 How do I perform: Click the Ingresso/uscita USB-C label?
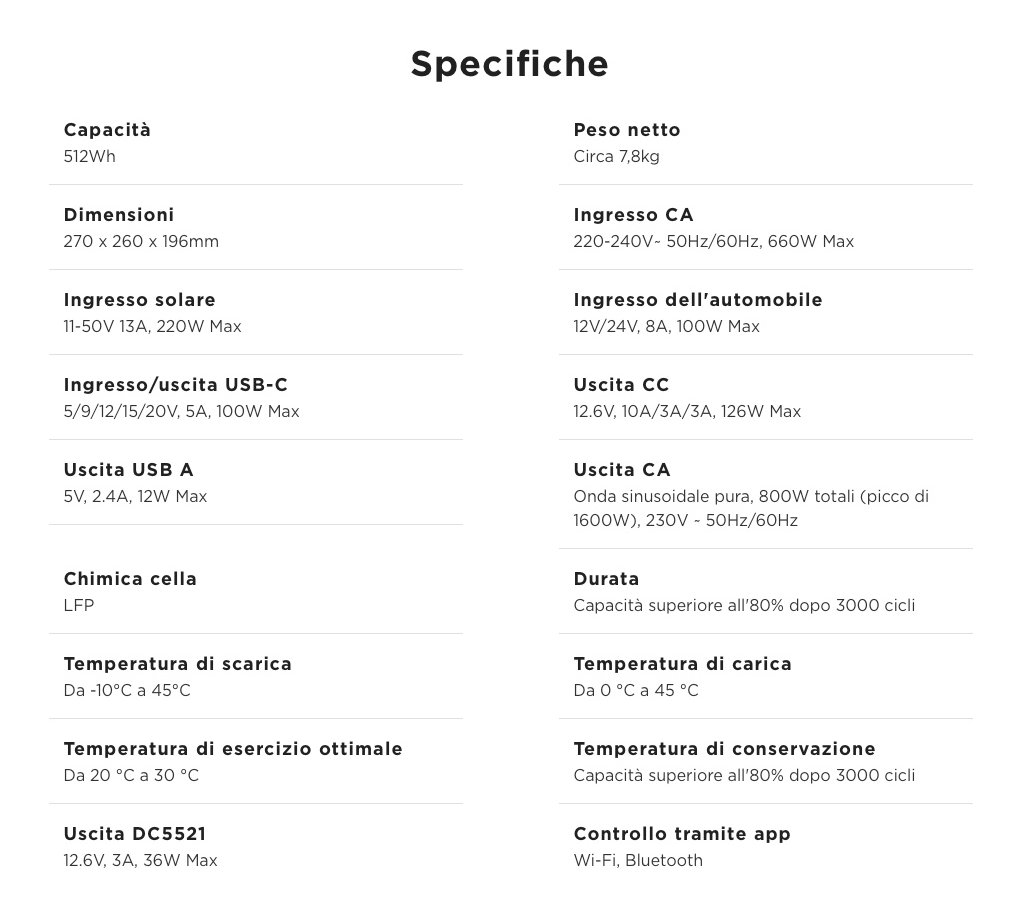pyautogui.click(x=175, y=385)
